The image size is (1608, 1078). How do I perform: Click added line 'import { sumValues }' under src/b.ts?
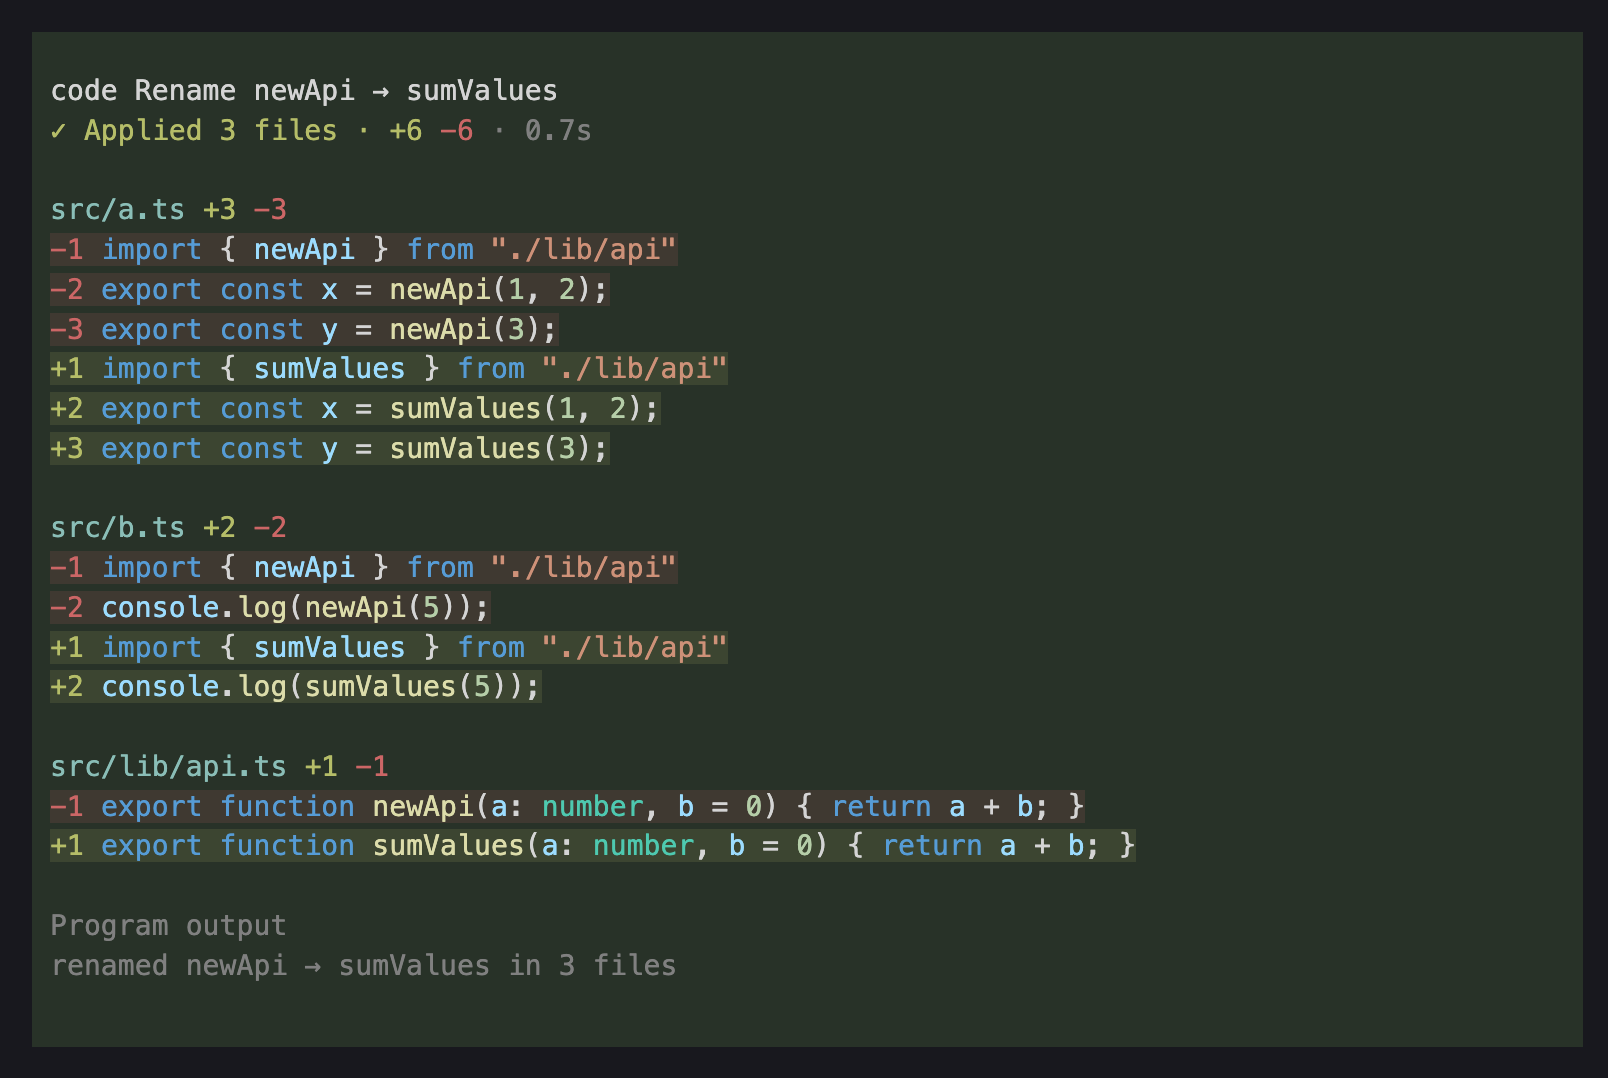point(389,647)
